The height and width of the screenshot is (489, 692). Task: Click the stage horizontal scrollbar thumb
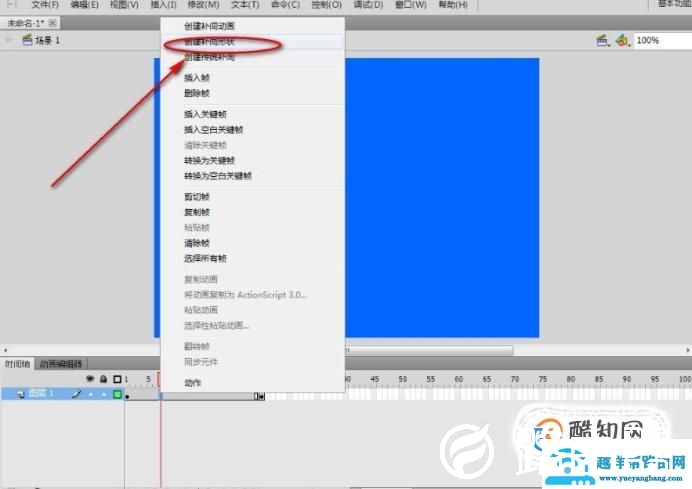429,350
